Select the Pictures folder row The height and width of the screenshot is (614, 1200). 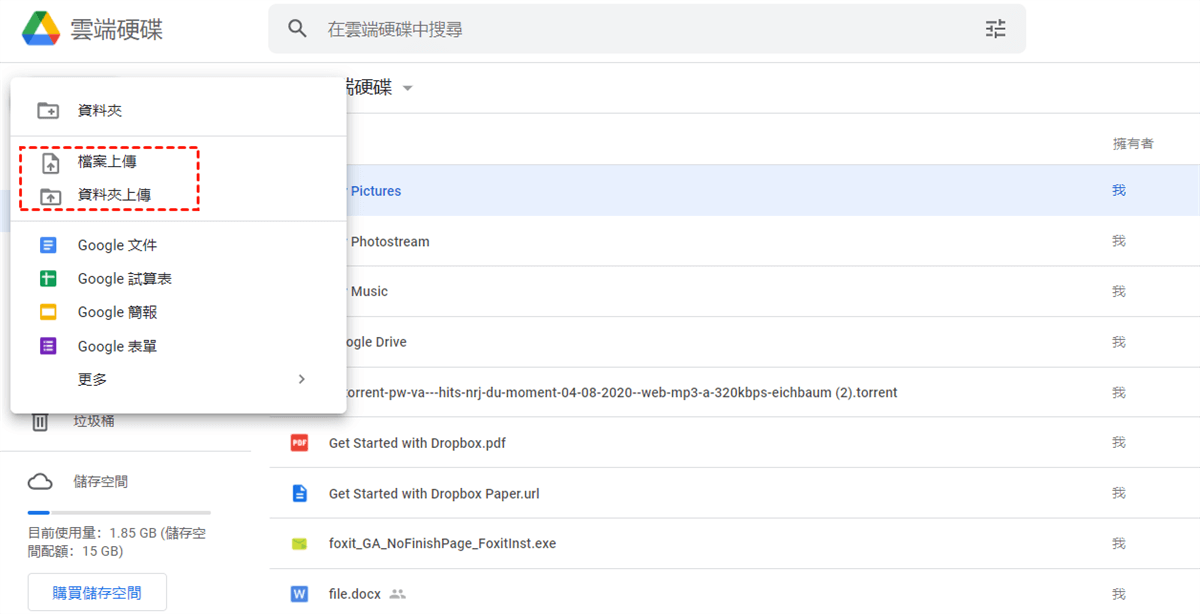pyautogui.click(x=735, y=191)
